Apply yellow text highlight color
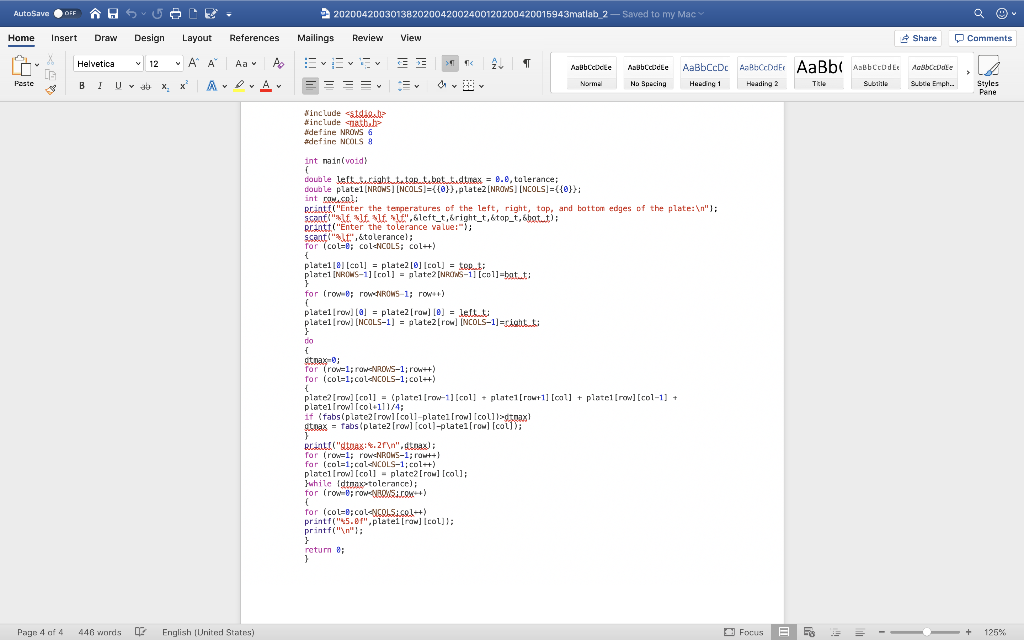Viewport: 1024px width, 640px height. [x=239, y=86]
